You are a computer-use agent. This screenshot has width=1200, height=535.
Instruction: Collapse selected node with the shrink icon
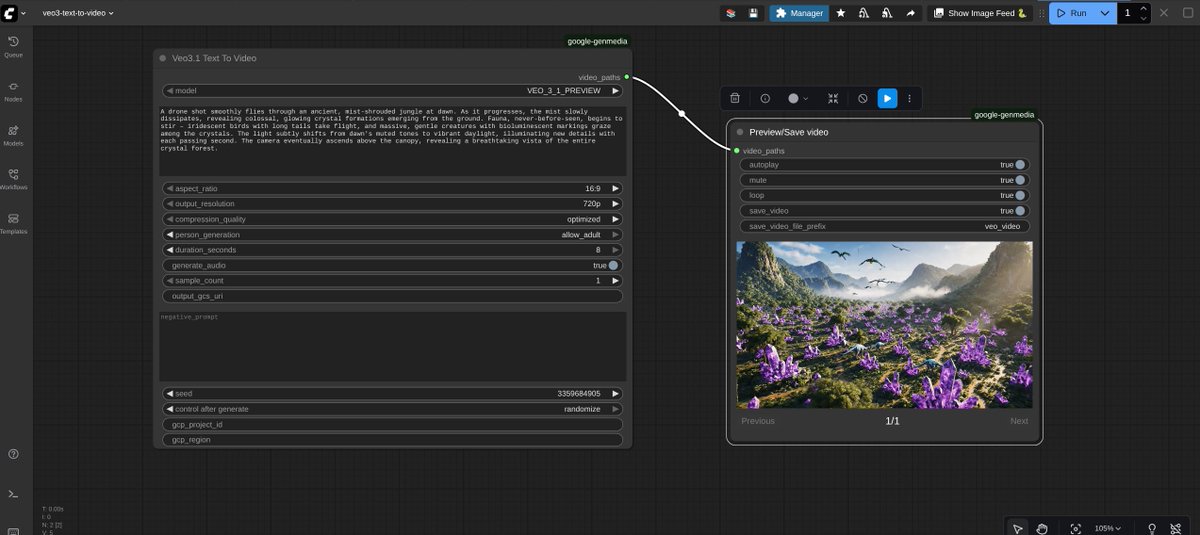tap(833, 98)
